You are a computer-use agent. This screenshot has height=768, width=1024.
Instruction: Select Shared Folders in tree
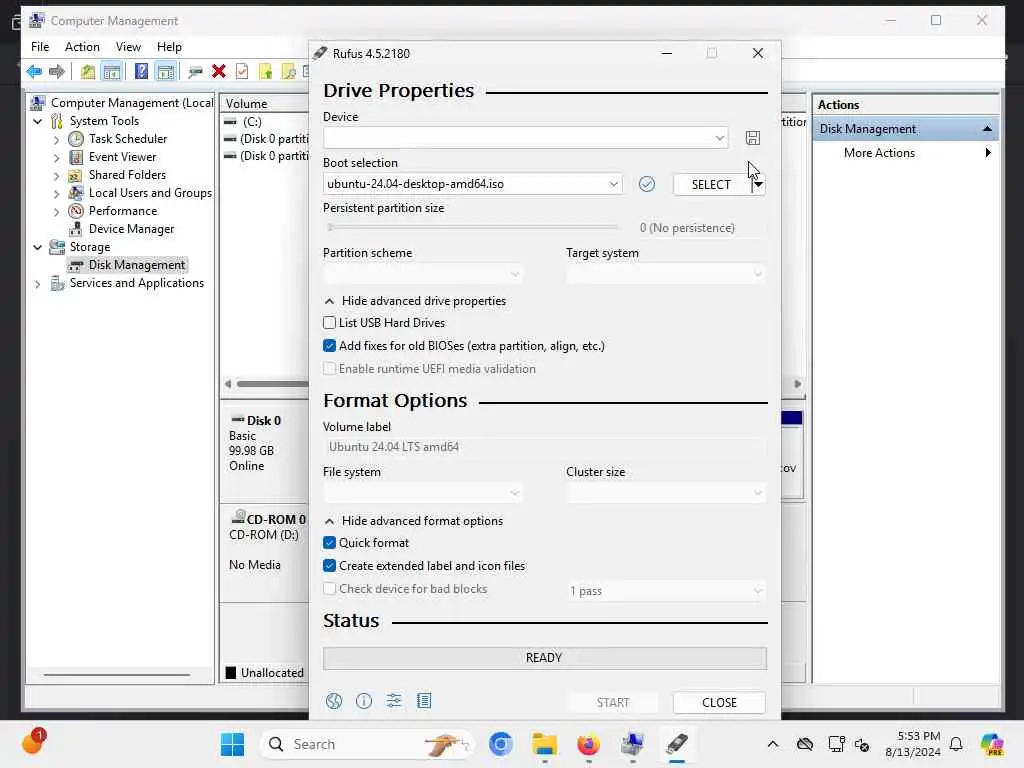click(127, 175)
